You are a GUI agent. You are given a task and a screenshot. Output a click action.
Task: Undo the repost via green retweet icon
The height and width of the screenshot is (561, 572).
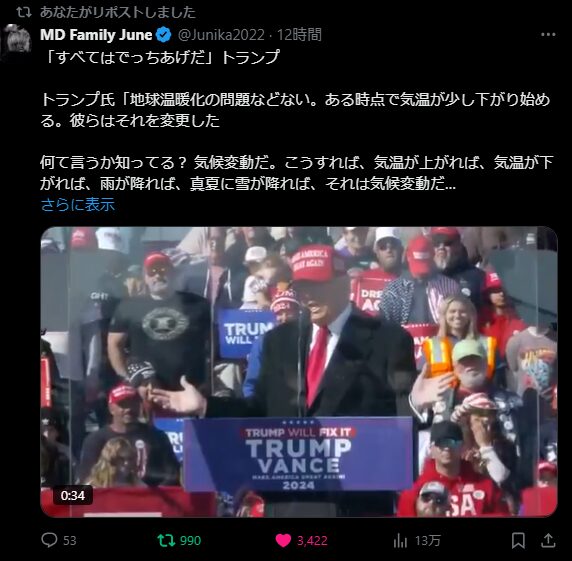(166, 540)
